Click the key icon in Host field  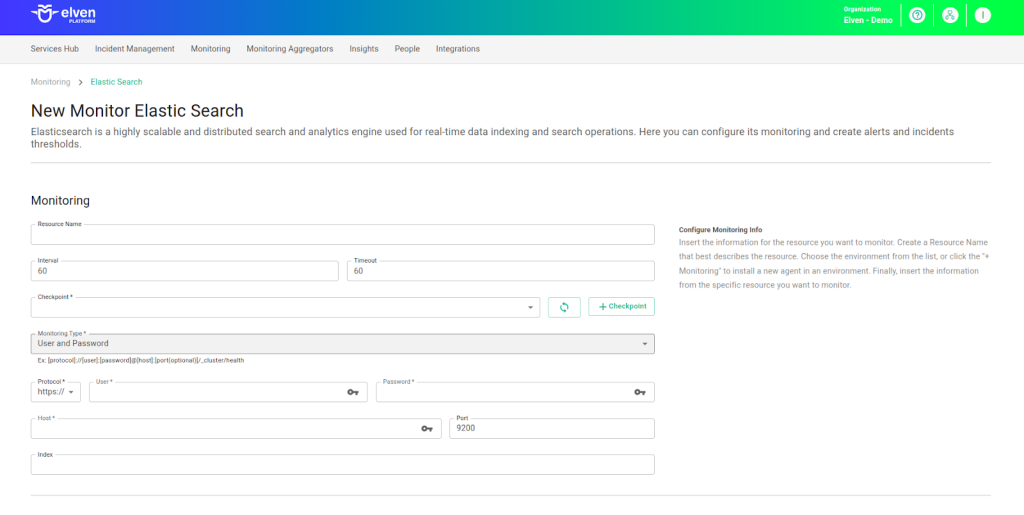click(x=427, y=428)
